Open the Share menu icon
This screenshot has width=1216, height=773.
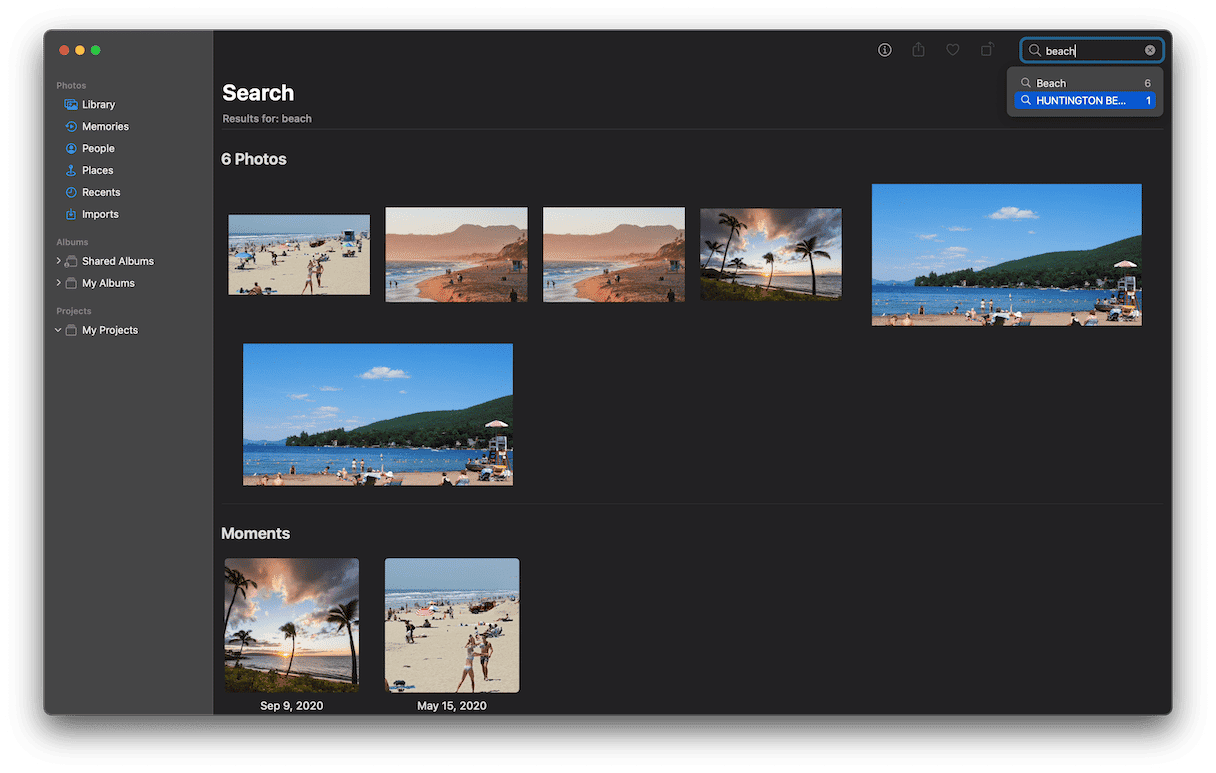pos(918,50)
